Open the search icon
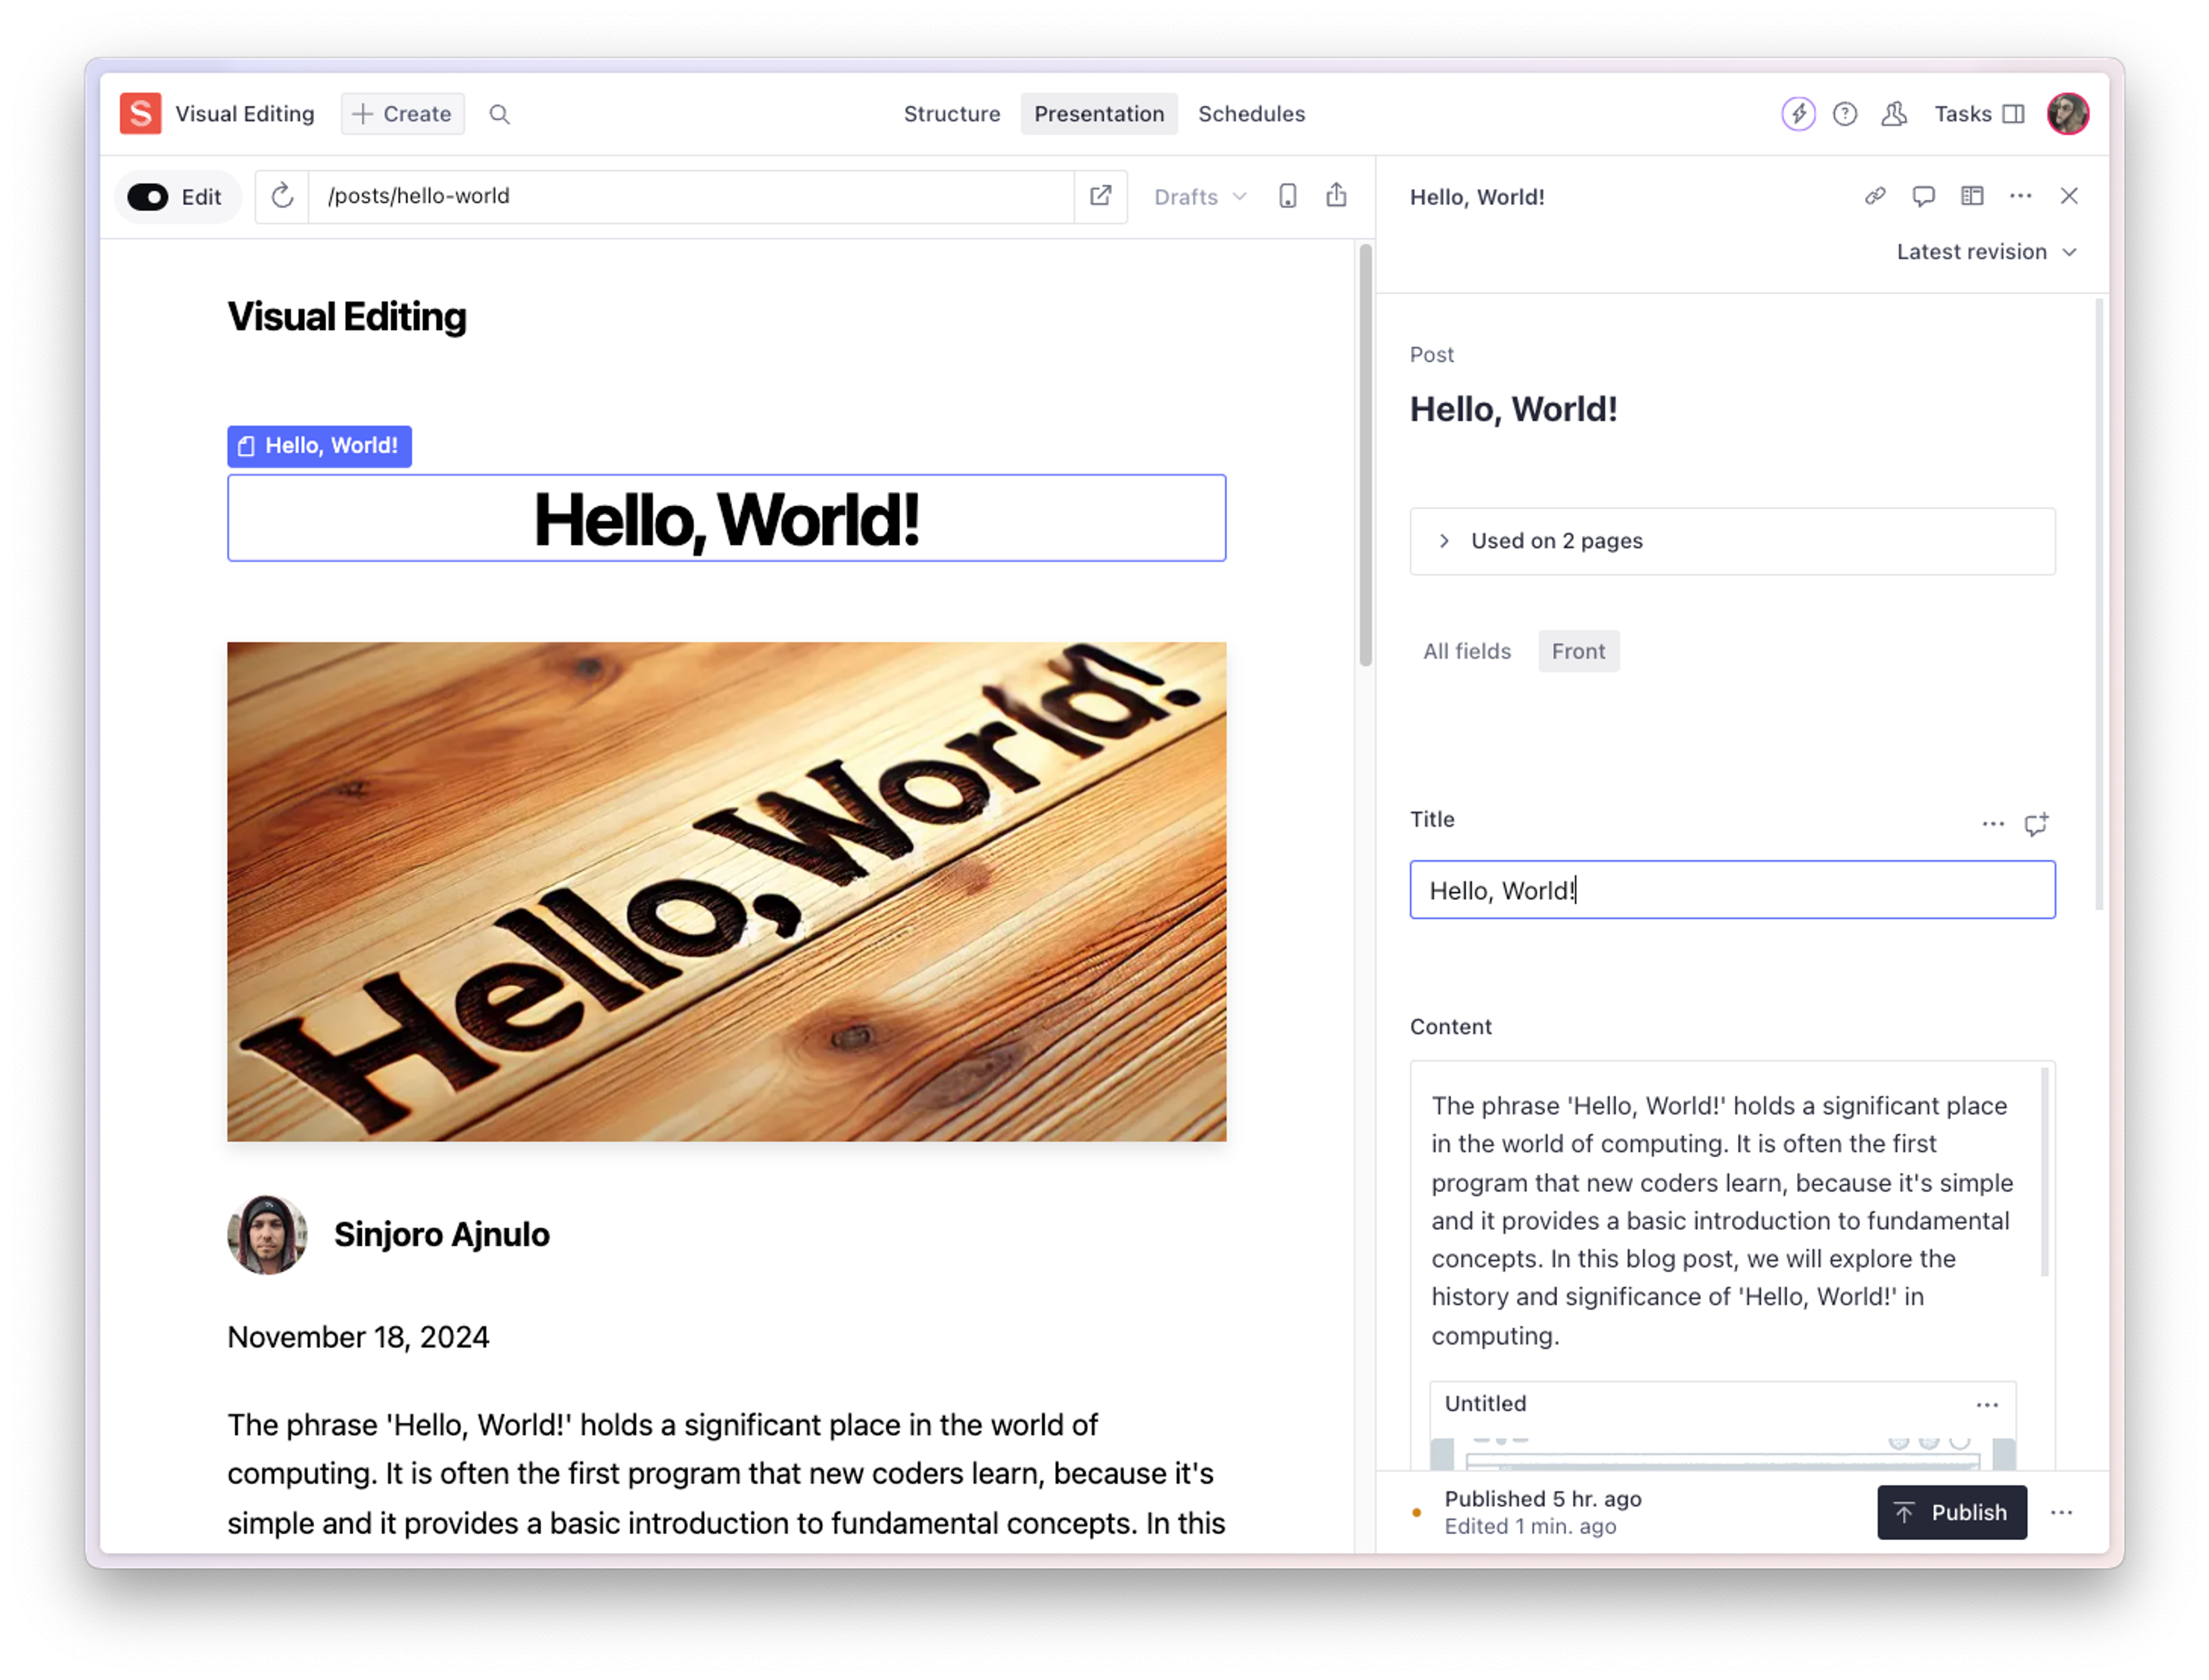This screenshot has height=1680, width=2209. pyautogui.click(x=499, y=114)
